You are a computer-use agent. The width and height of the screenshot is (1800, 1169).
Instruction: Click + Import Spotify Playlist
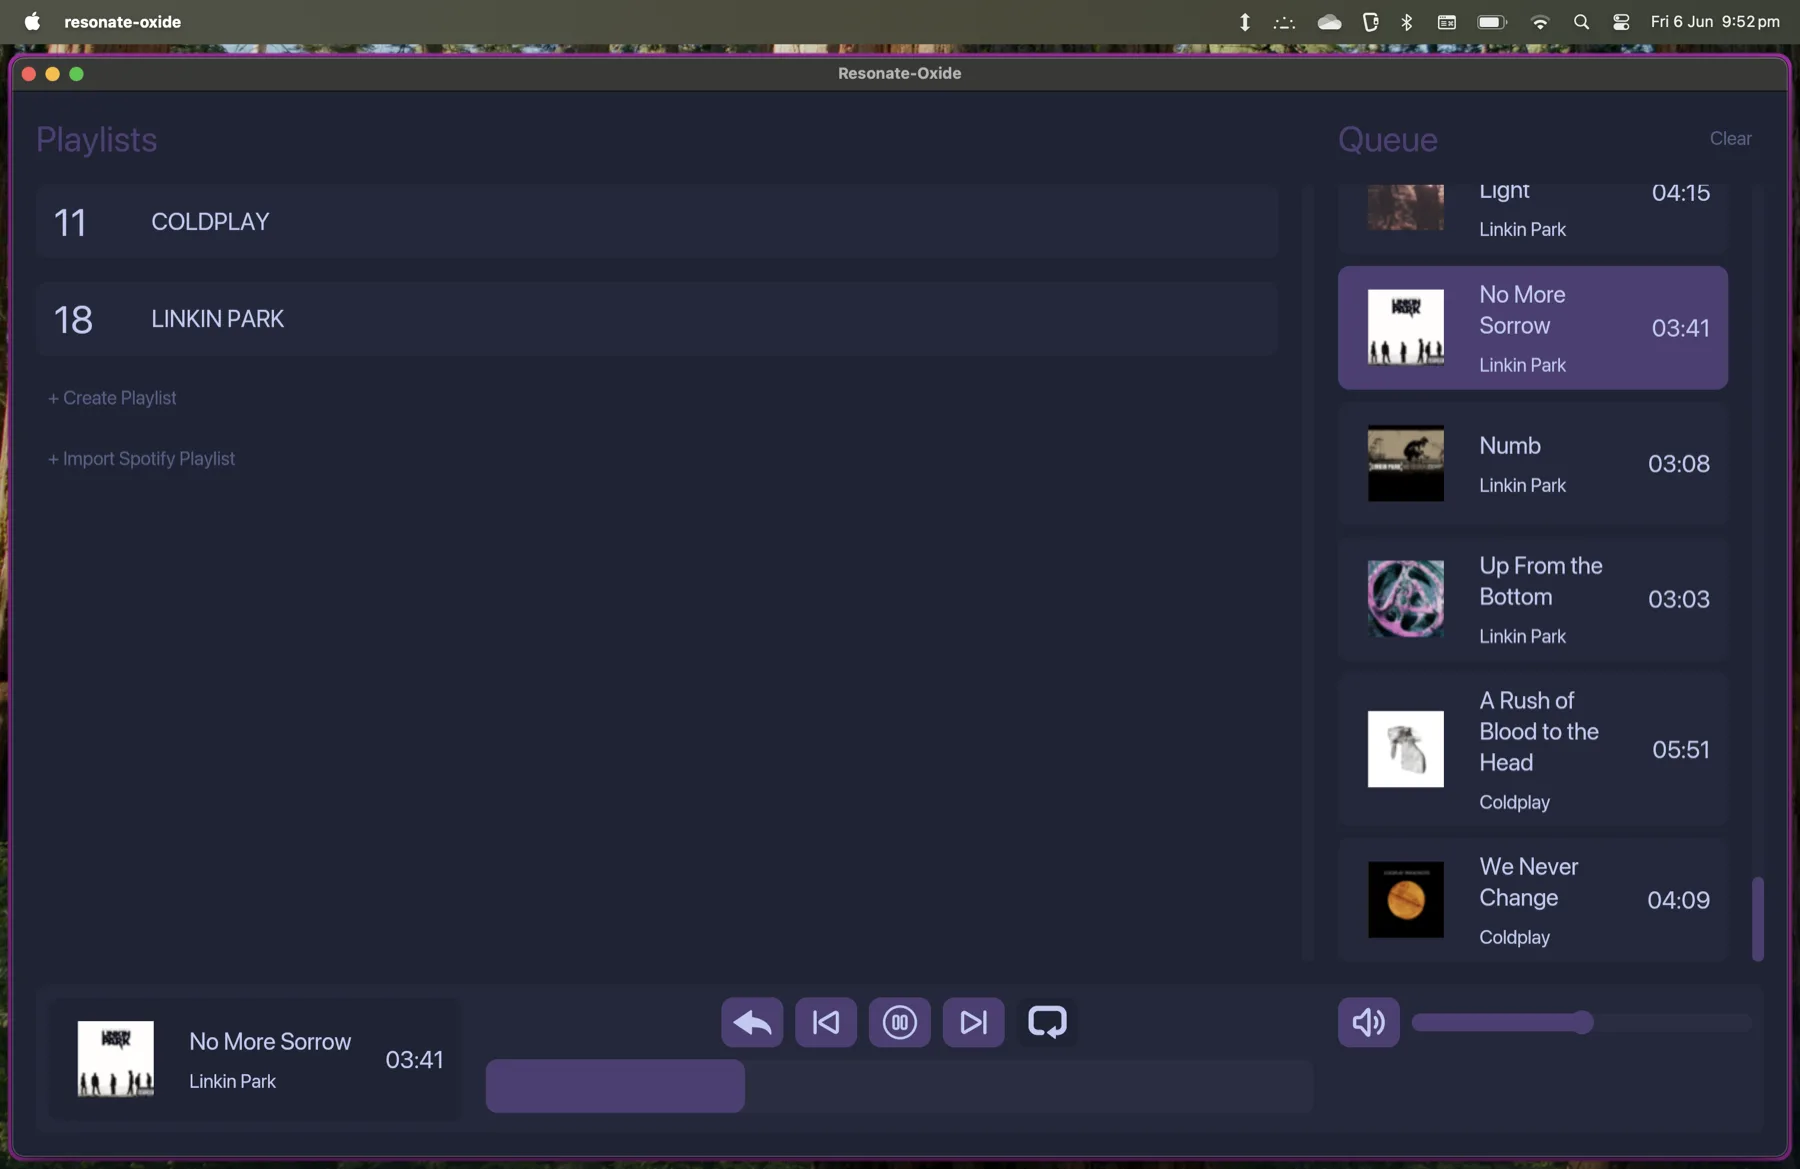[141, 459]
